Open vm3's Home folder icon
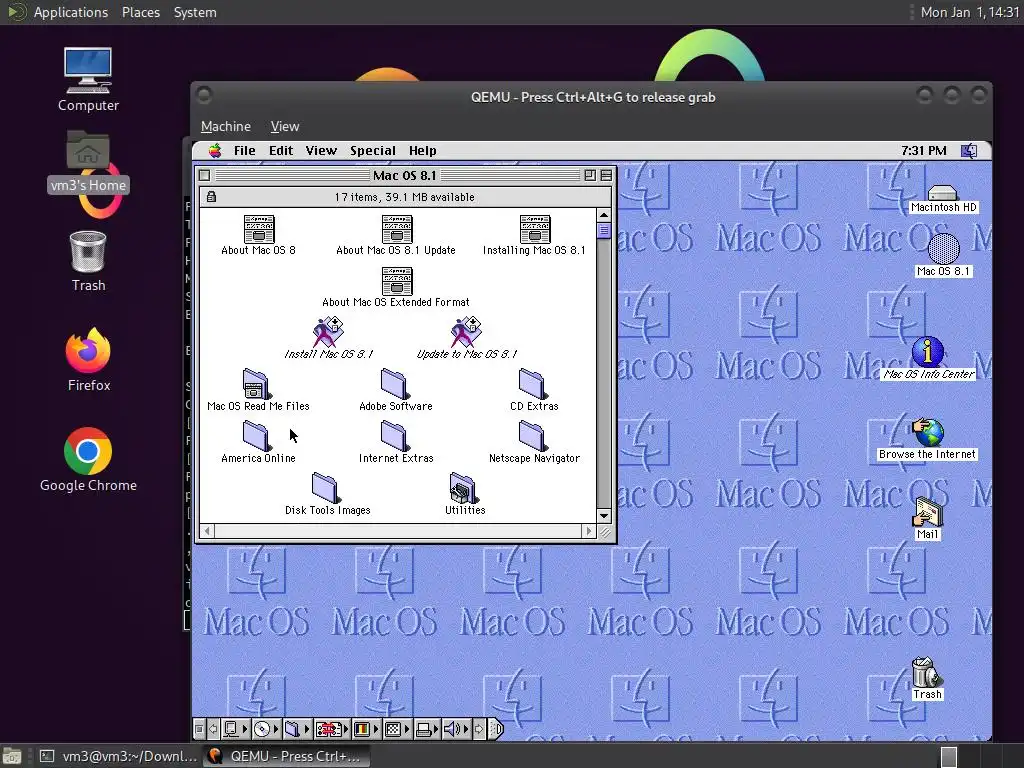This screenshot has width=1024, height=768. 88,161
